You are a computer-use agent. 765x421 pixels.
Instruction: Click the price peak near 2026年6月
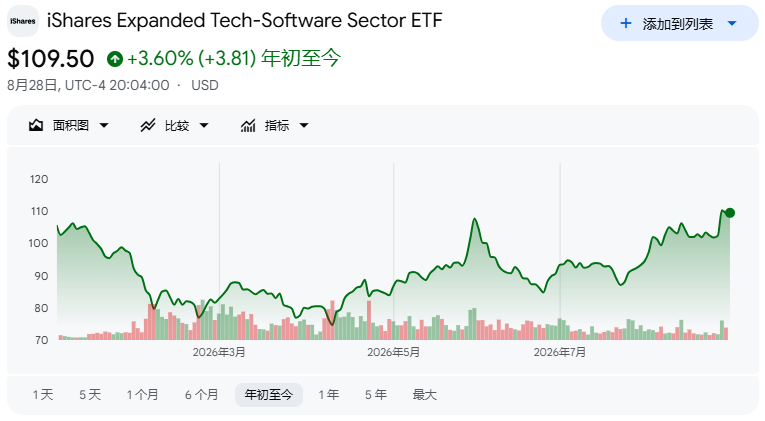[x=474, y=219]
